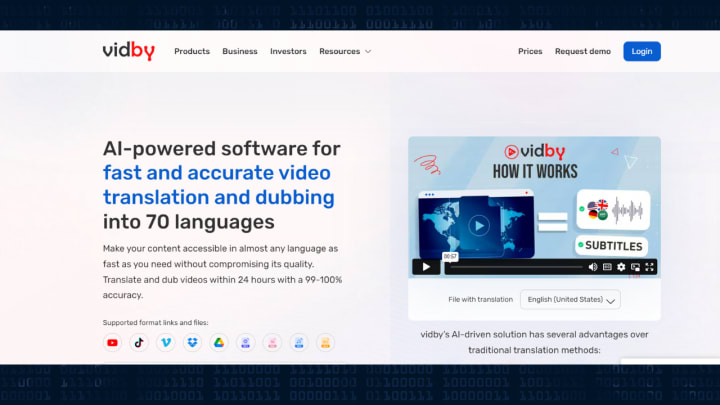Go to the Prices page
The height and width of the screenshot is (405, 720).
(530, 51)
